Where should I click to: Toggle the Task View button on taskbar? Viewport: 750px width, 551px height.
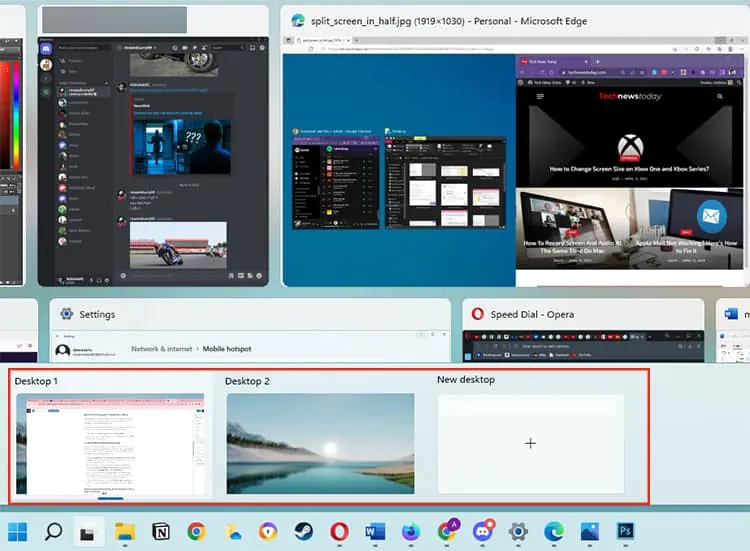click(x=88, y=532)
